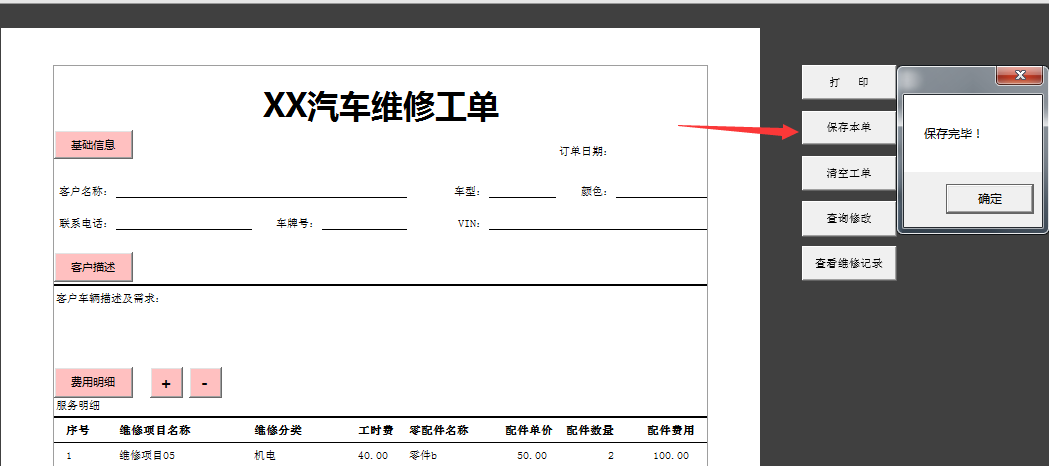Select the 零件b part cell
Image resolution: width=1049 pixels, height=466 pixels.
coord(423,456)
